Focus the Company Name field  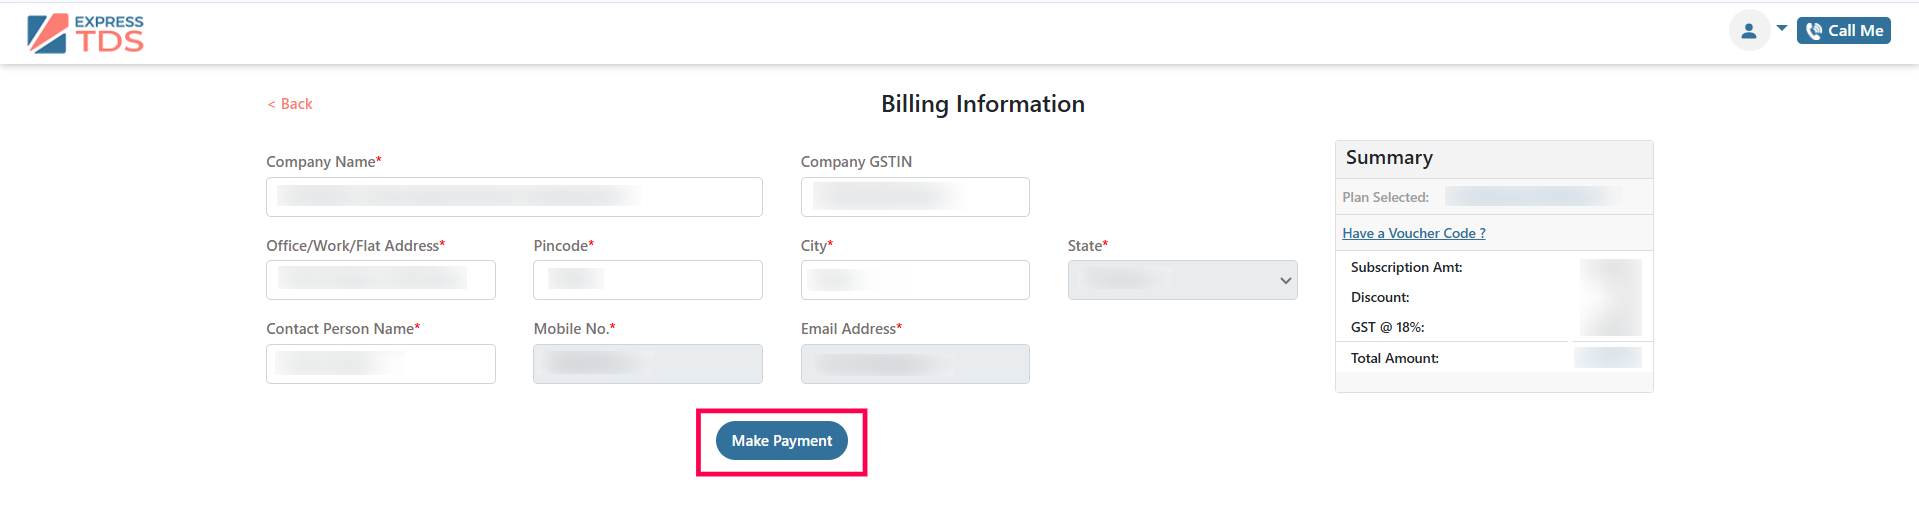pyautogui.click(x=514, y=197)
